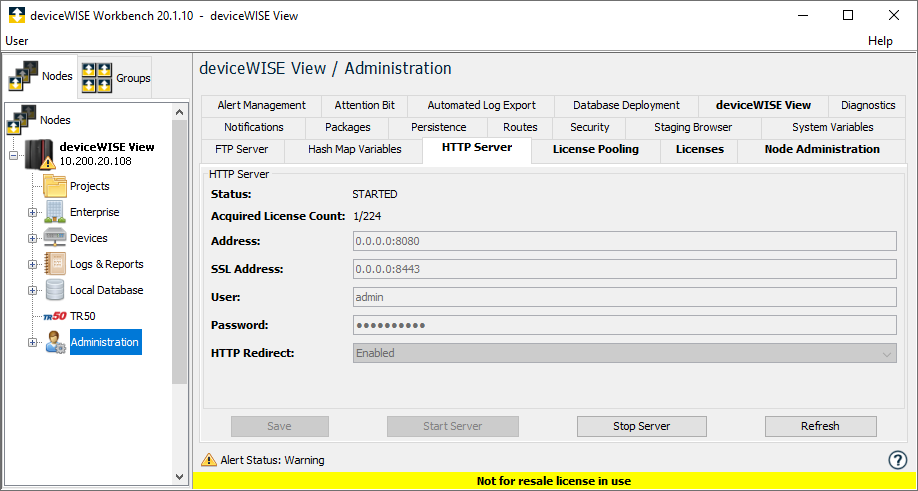Click the Password input field
The width and height of the screenshot is (918, 491).
625,325
